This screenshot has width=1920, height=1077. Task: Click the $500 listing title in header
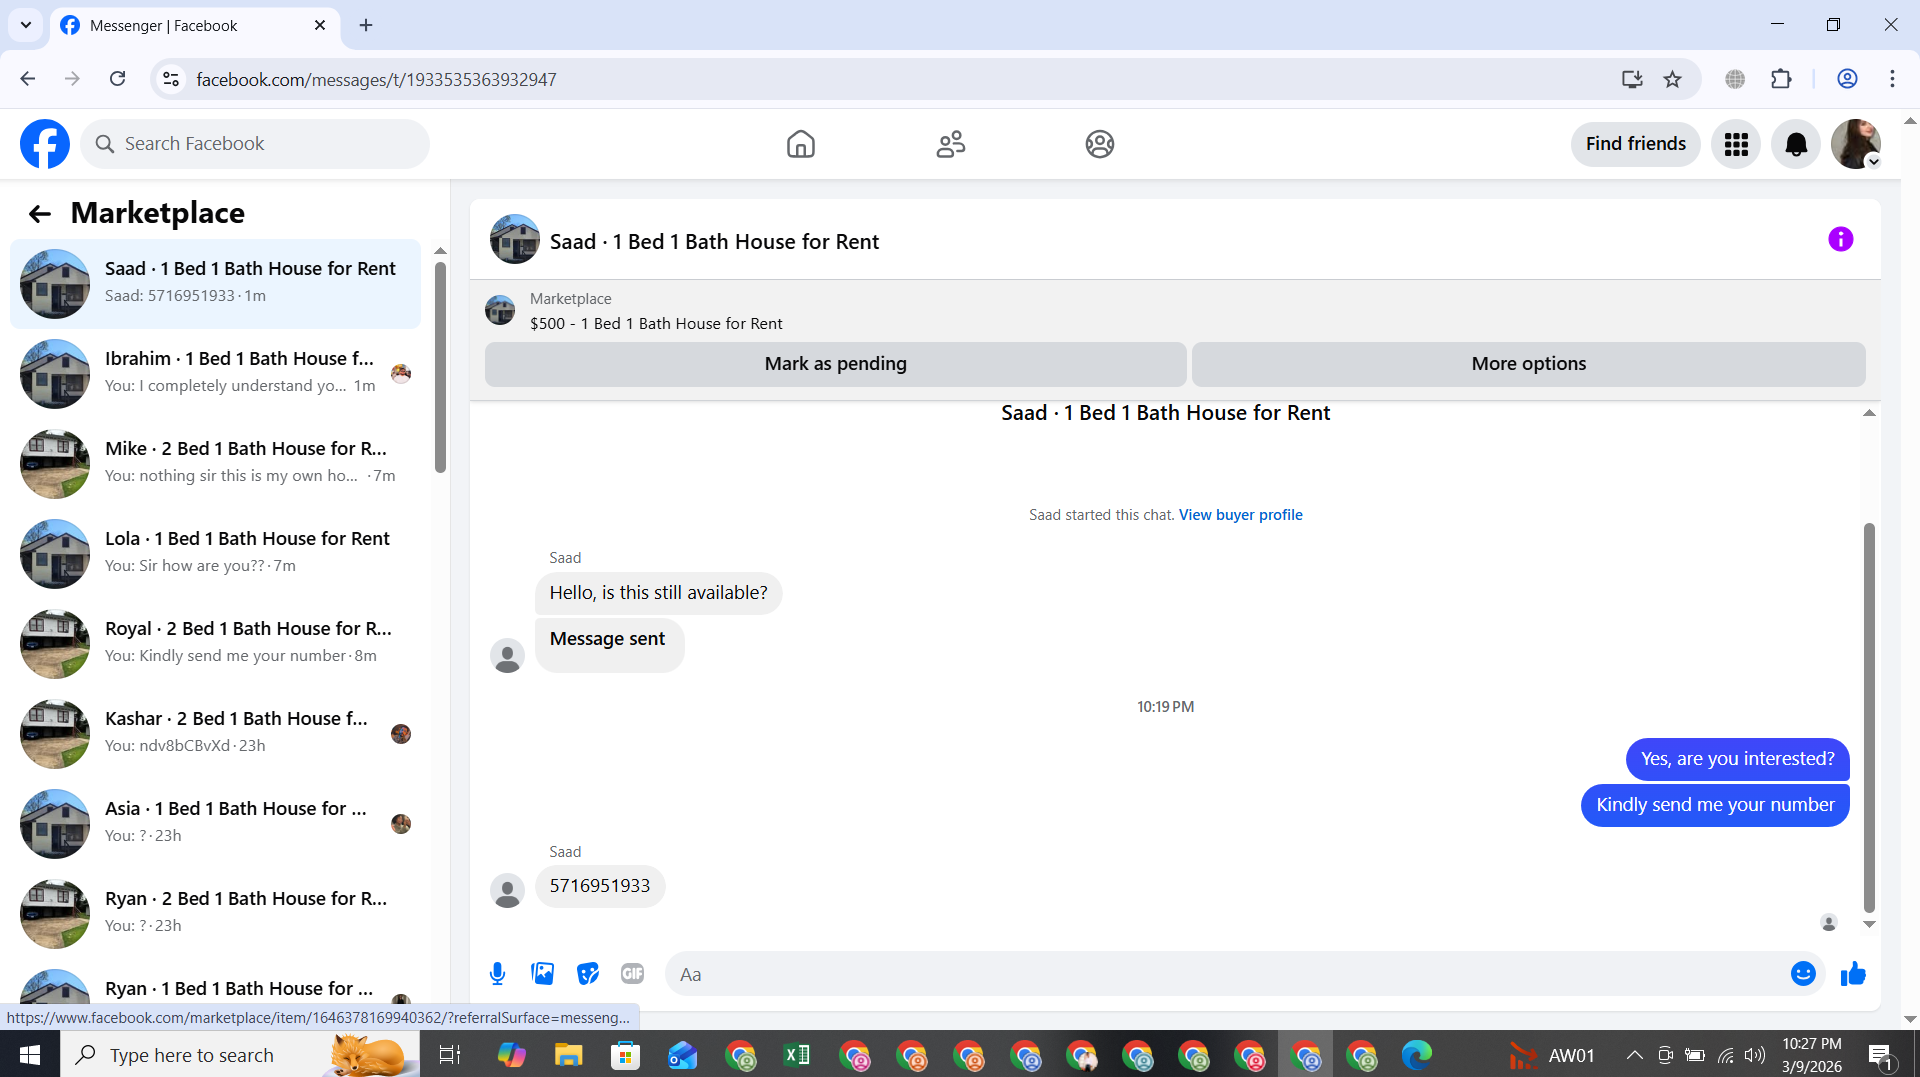coord(656,324)
